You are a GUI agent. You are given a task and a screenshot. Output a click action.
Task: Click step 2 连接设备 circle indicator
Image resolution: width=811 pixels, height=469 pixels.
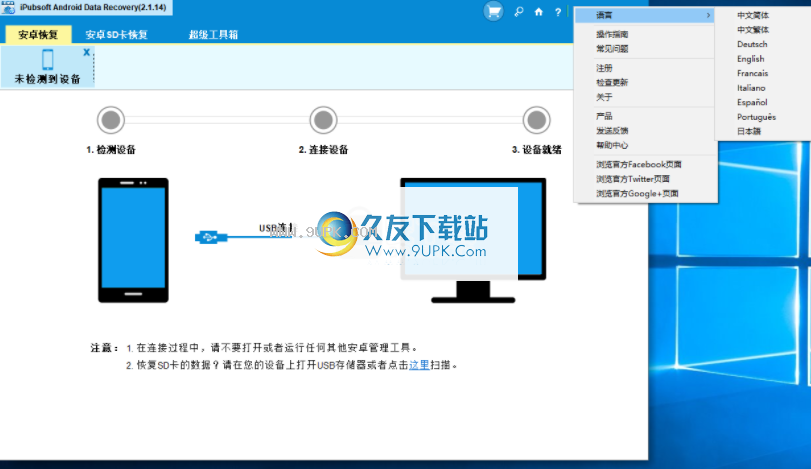323,120
